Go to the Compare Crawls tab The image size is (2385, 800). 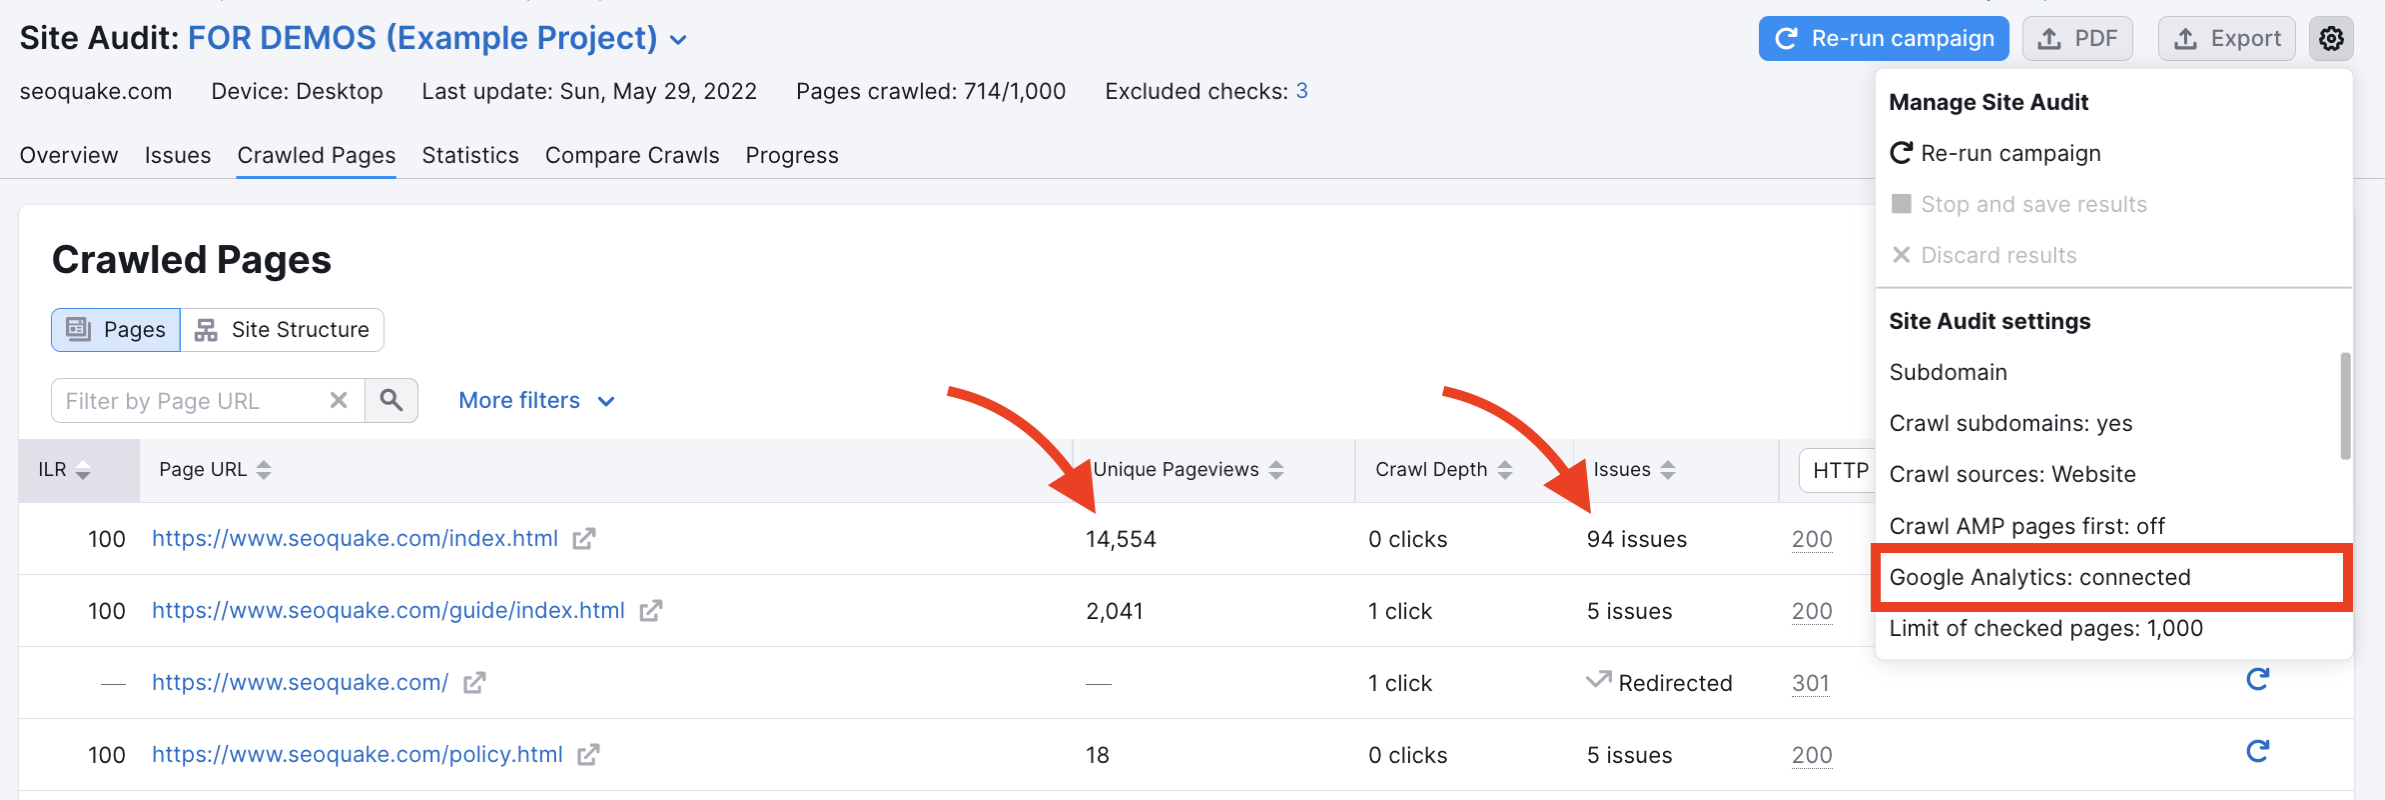pos(632,155)
